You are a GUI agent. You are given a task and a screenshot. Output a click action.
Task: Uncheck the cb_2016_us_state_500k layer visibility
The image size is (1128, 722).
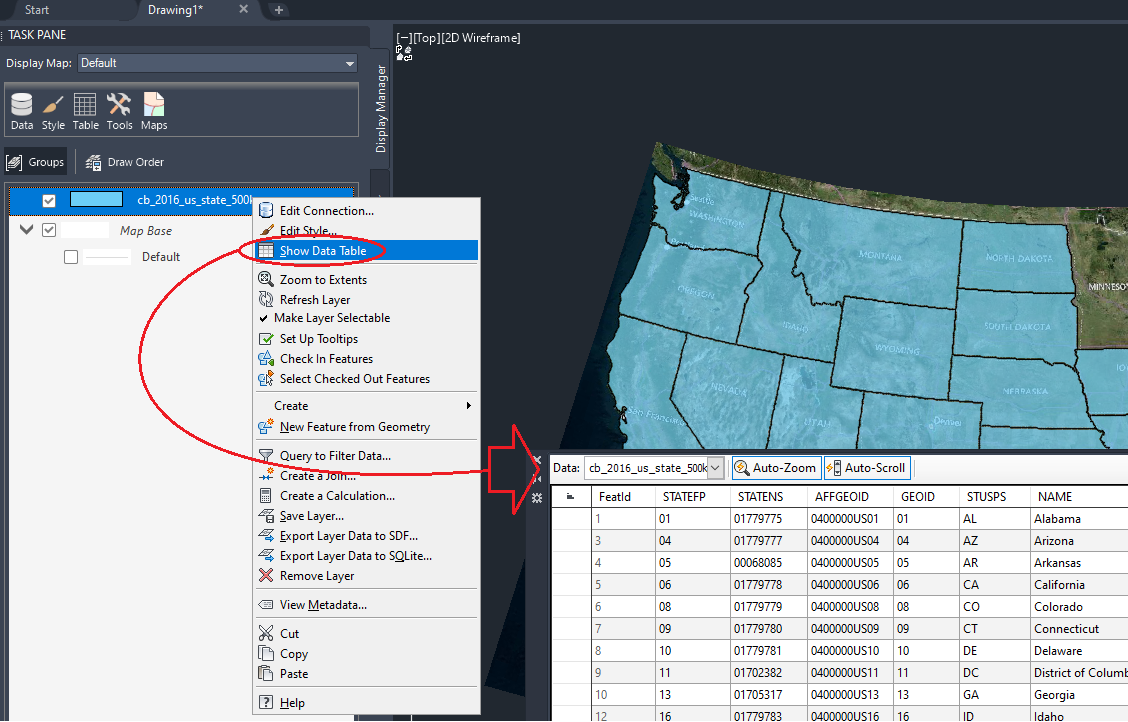coord(46,199)
